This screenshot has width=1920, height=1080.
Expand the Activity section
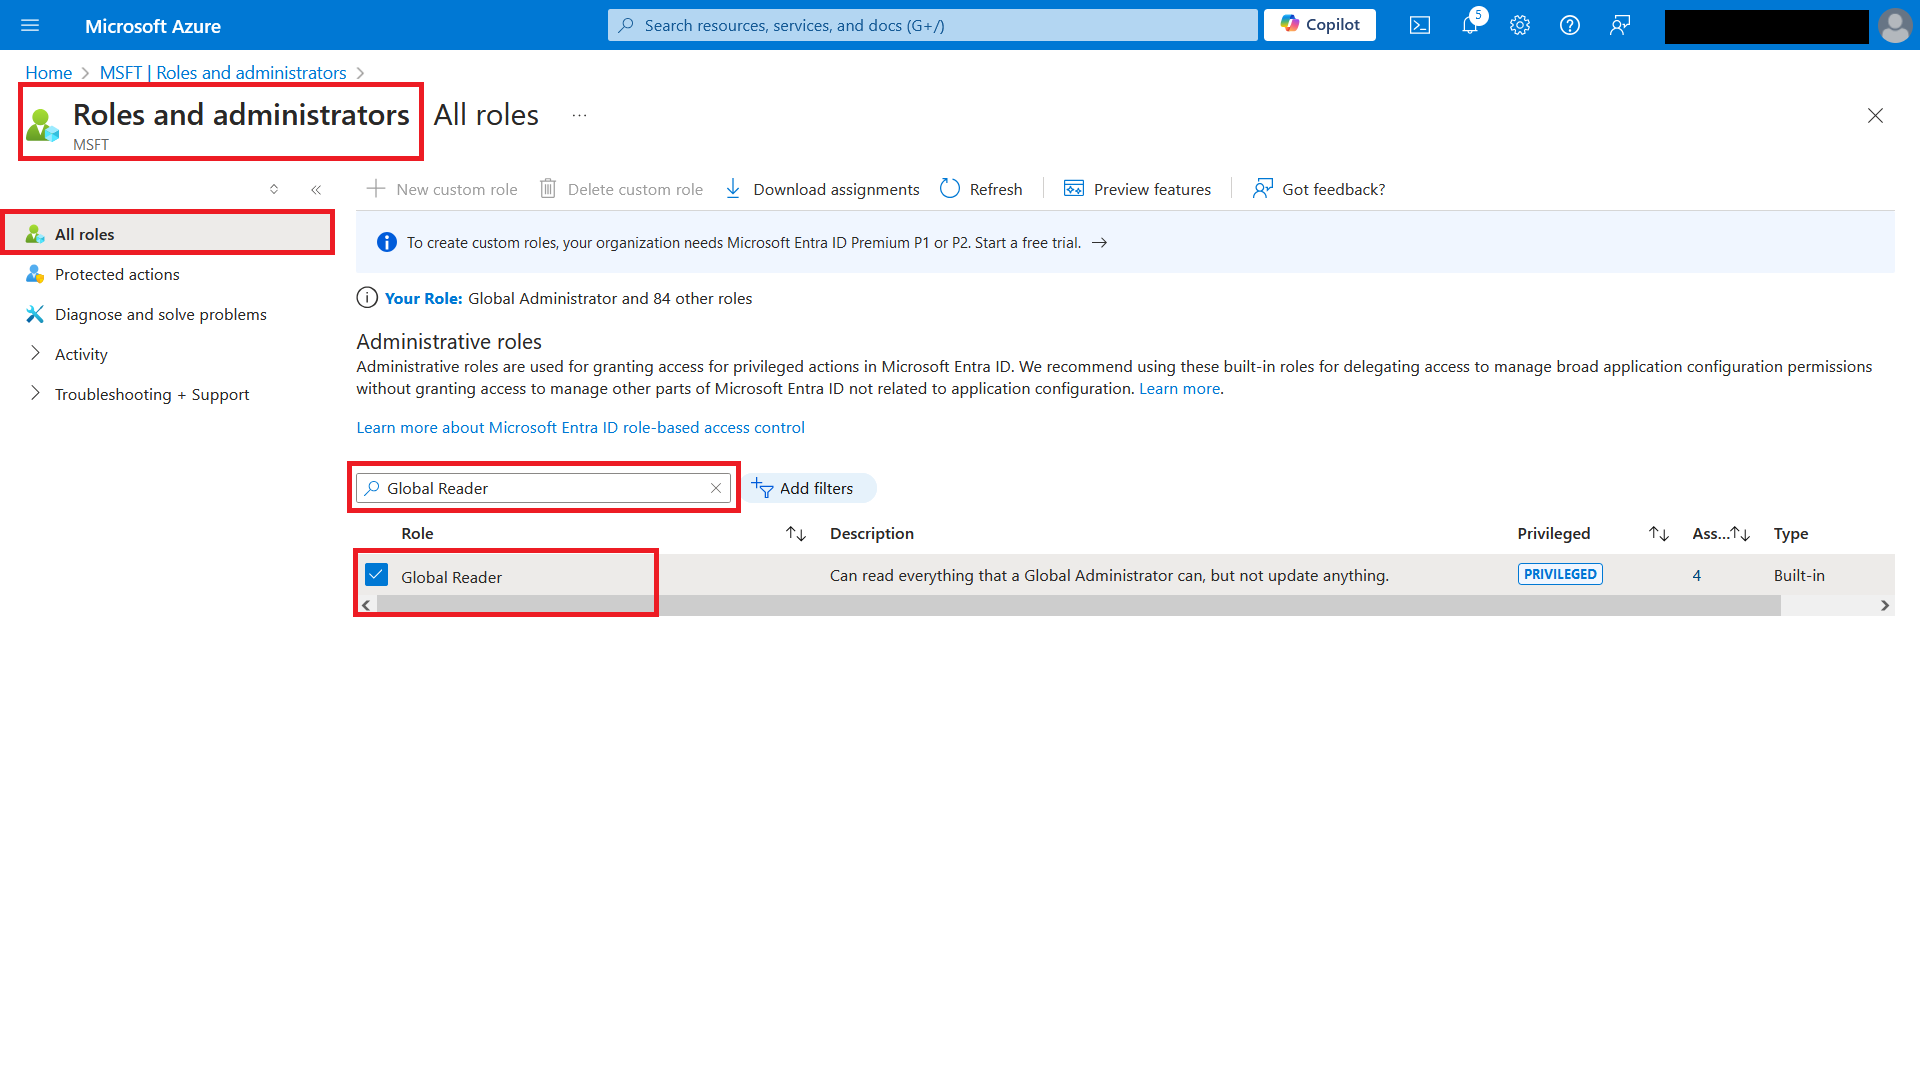pyautogui.click(x=36, y=354)
